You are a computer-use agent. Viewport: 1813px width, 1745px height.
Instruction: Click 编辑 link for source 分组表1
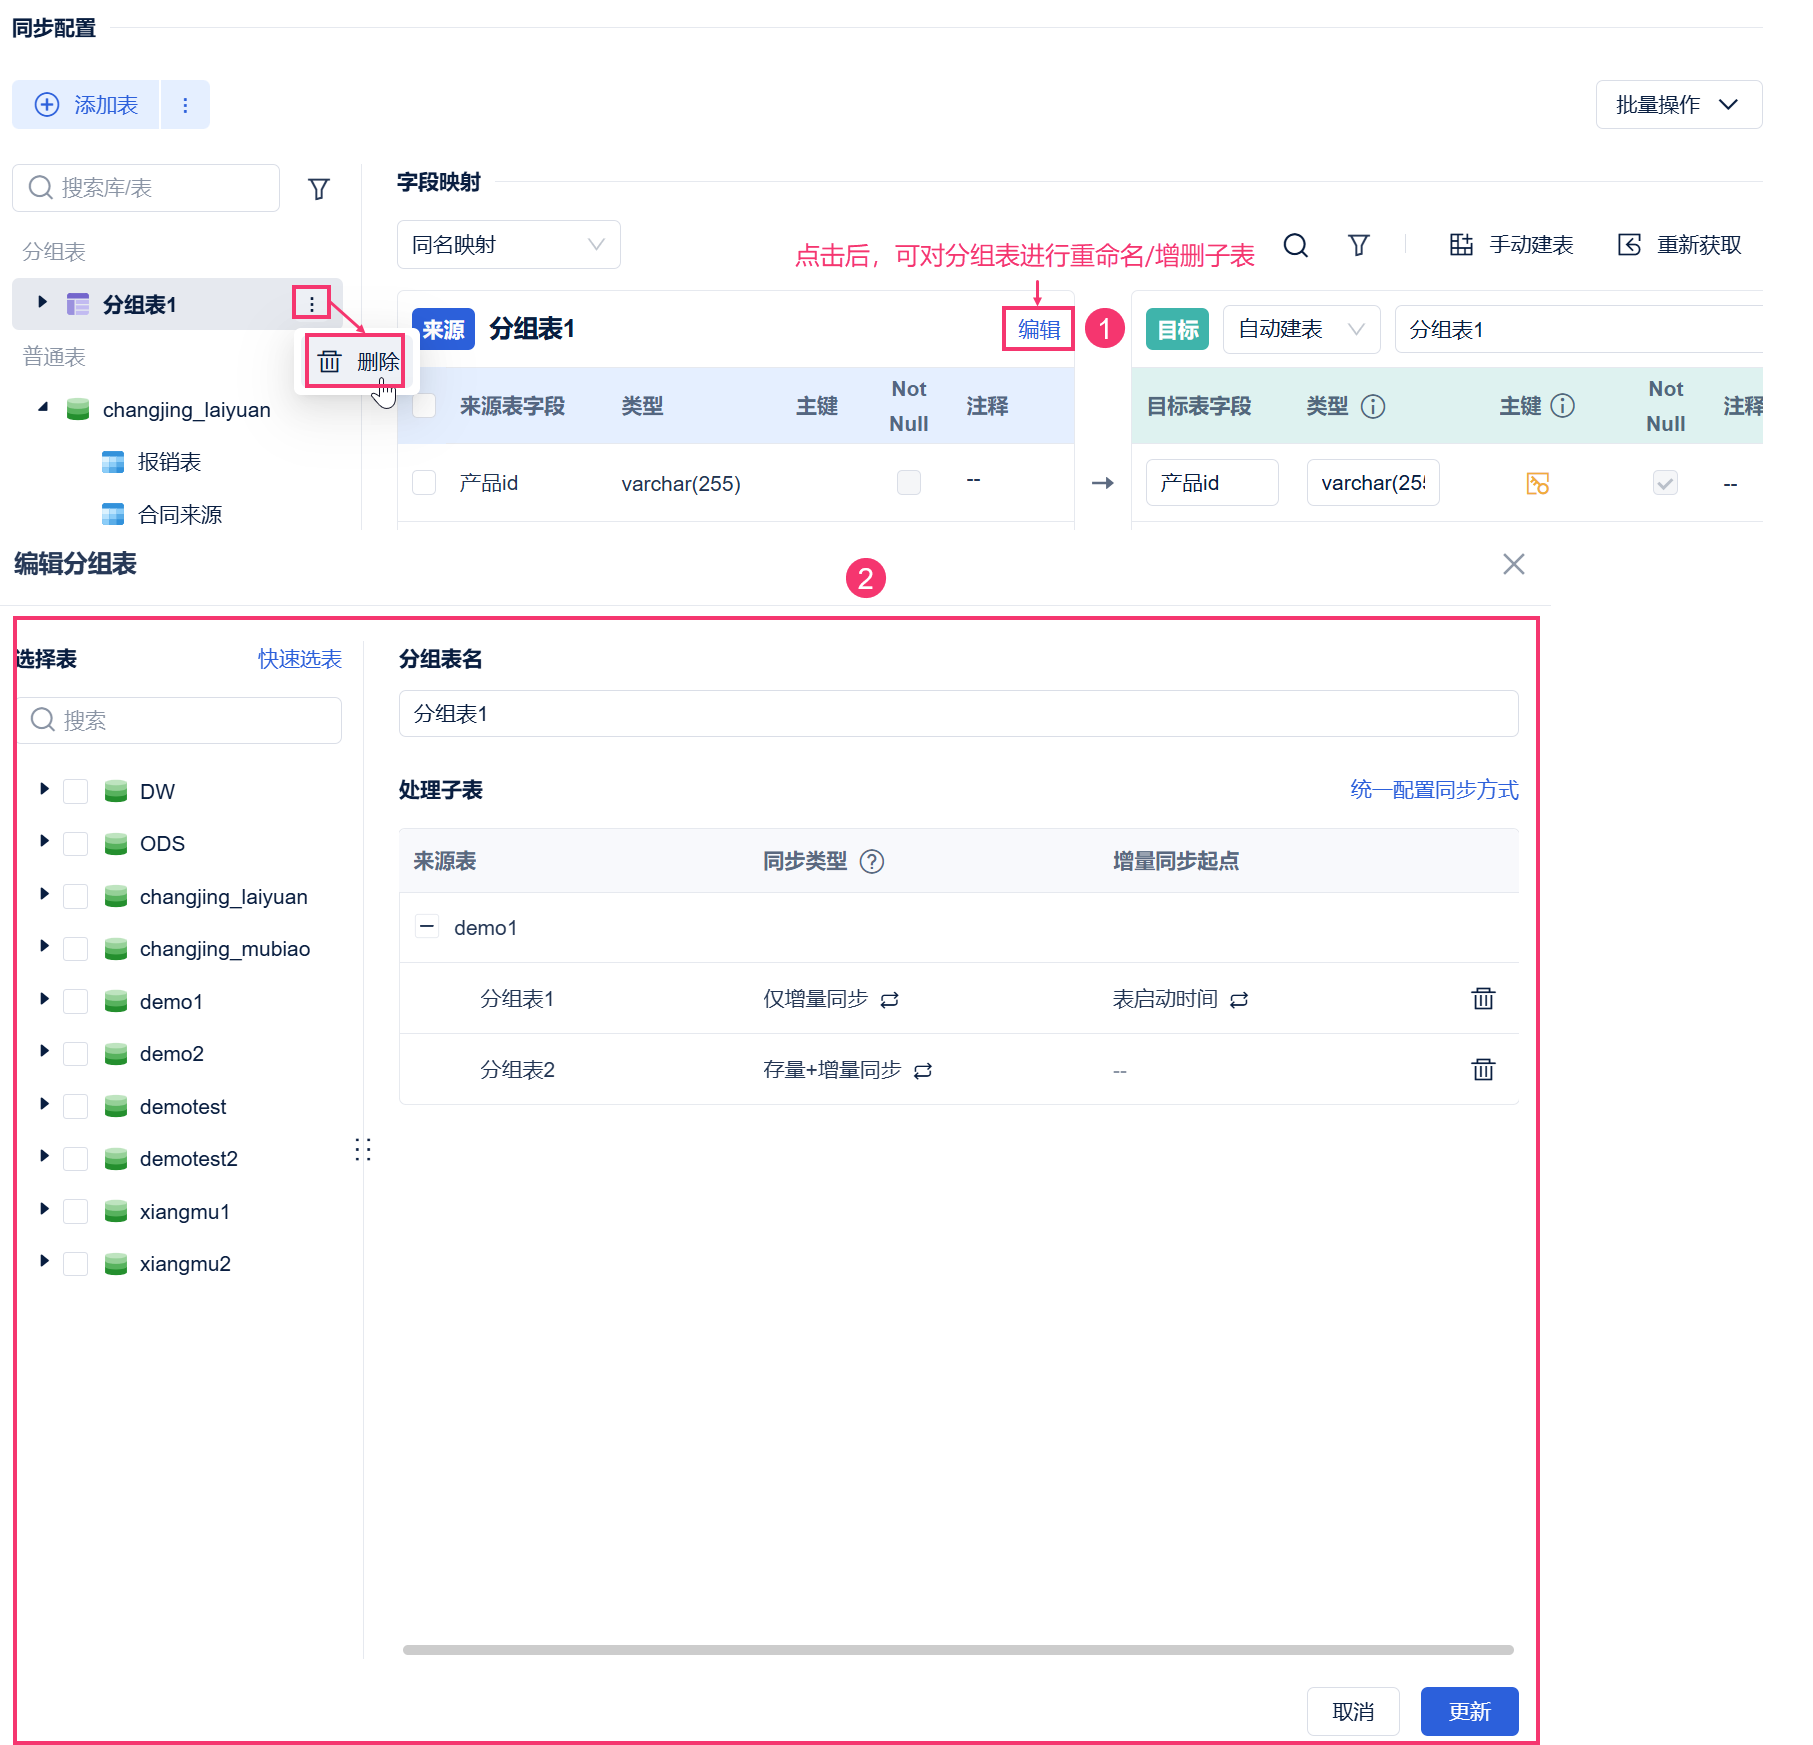tap(1039, 329)
